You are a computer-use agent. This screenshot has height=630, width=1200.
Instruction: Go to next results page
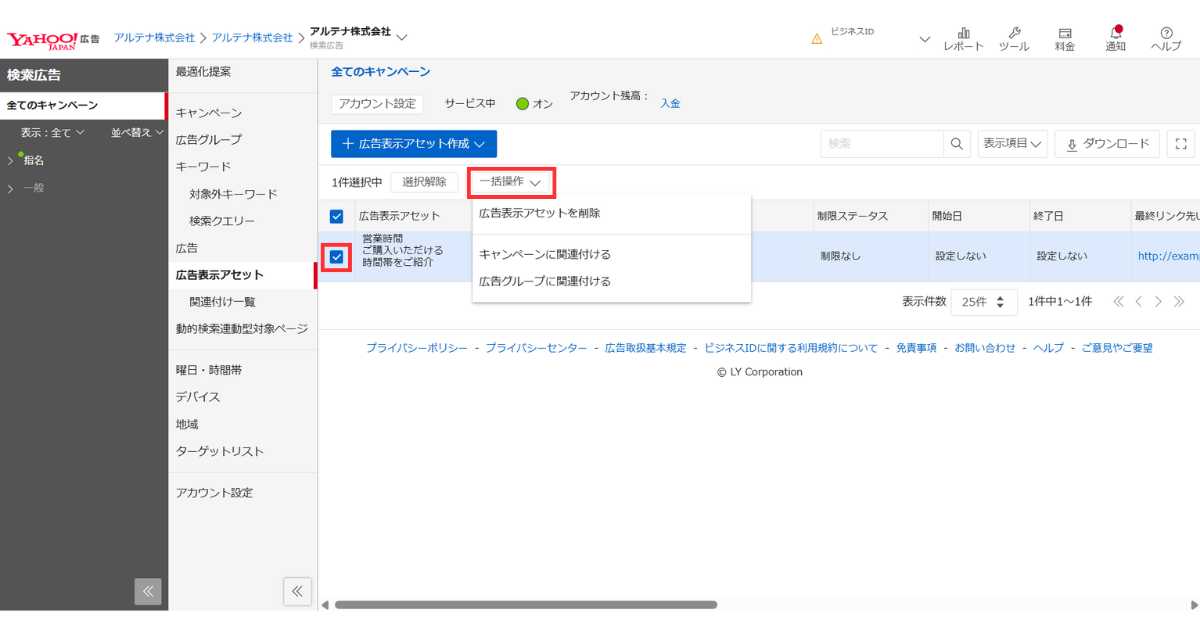[x=1158, y=301]
